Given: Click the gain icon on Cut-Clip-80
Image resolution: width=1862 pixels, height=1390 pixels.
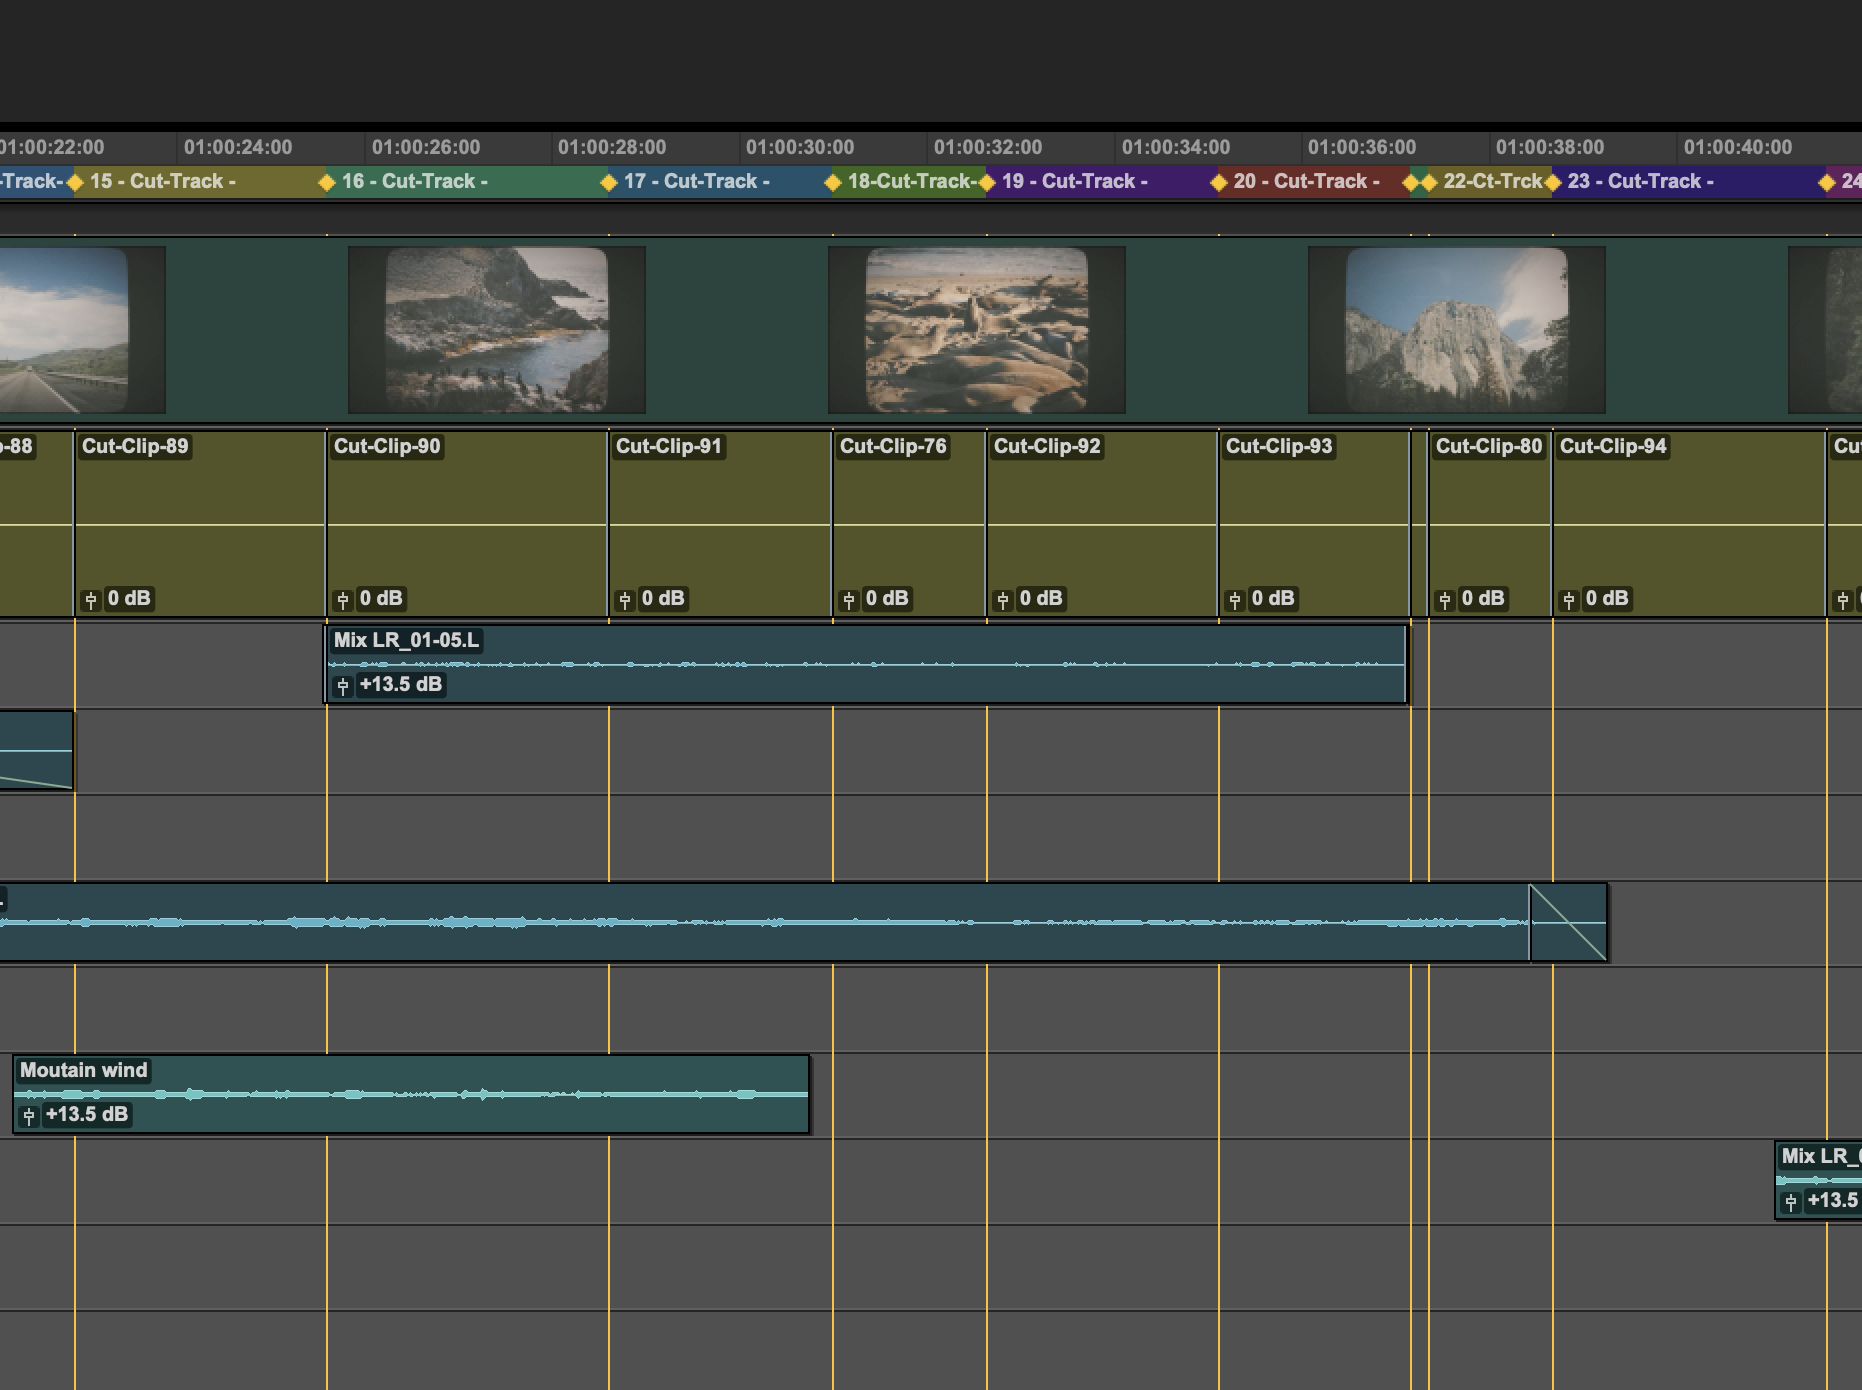Looking at the screenshot, I should [1445, 600].
